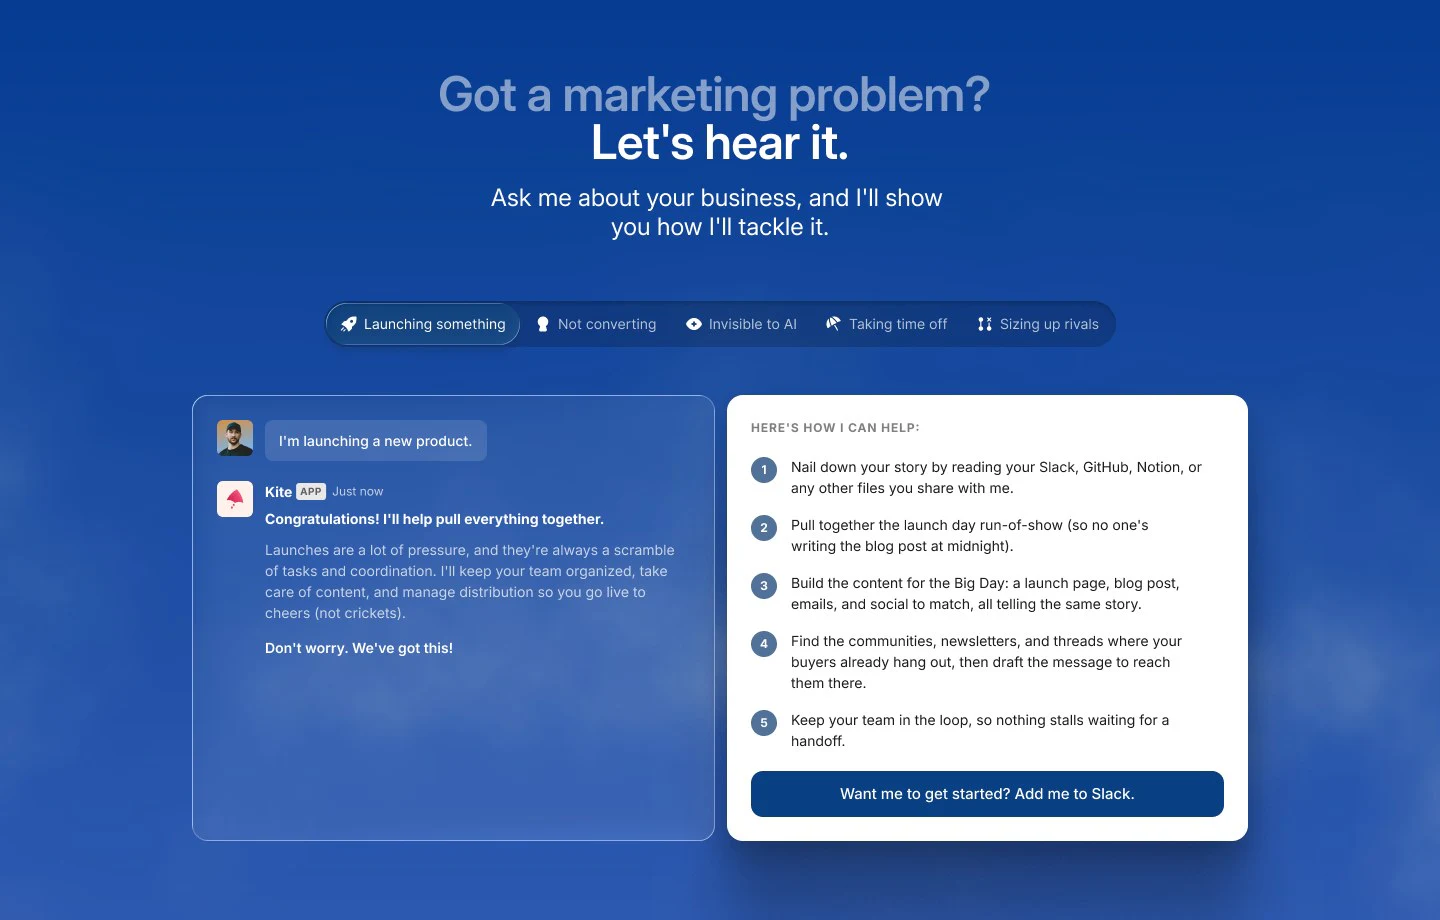Click the "Keep your team in the loop" text
Viewport: 1440px width, 920px height.
[x=980, y=730]
